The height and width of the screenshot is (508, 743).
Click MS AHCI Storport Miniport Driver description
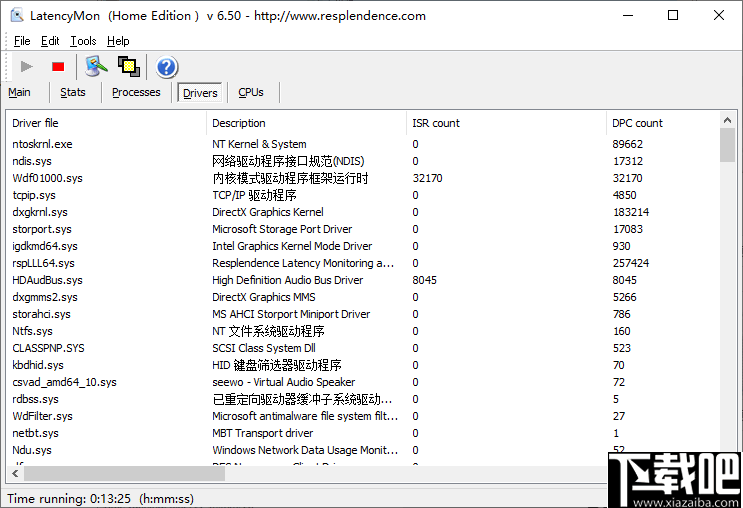click(x=291, y=315)
